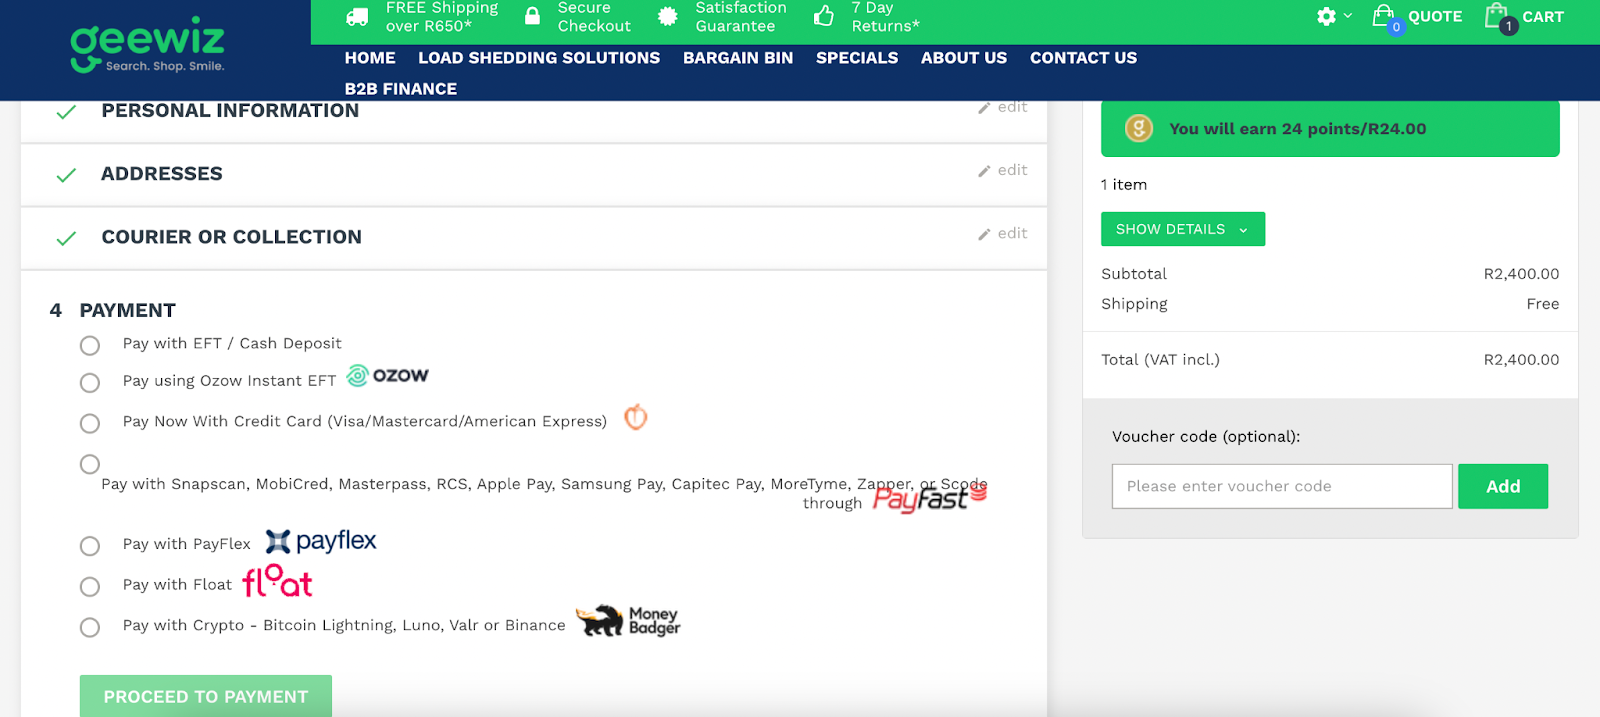Click 'You will earn 24 points/R24.00' banner
The height and width of the screenshot is (717, 1600).
(x=1330, y=128)
